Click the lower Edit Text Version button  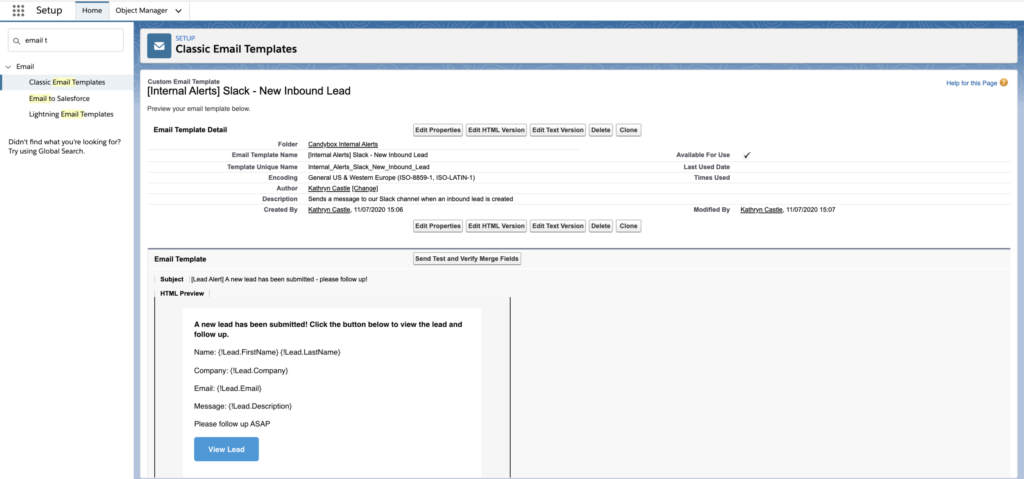pyautogui.click(x=558, y=226)
